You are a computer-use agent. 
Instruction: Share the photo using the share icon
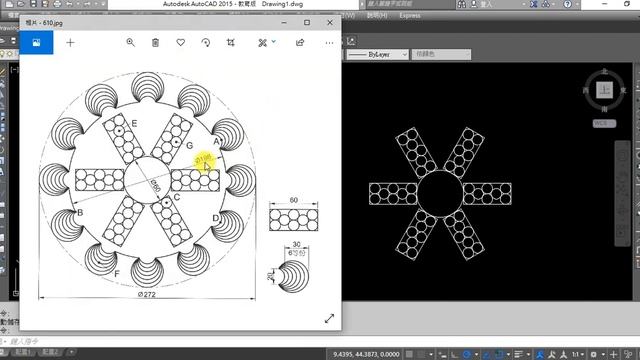(x=300, y=42)
